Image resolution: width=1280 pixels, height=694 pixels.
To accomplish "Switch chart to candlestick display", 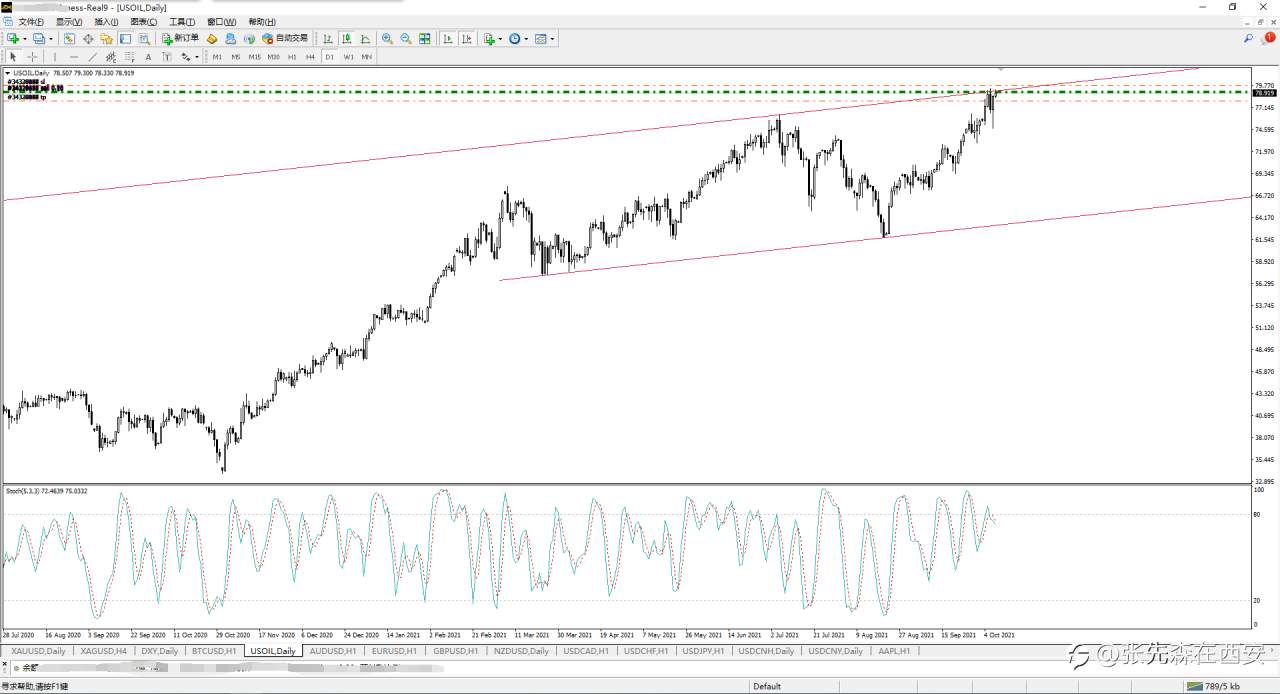I will tap(346, 39).
